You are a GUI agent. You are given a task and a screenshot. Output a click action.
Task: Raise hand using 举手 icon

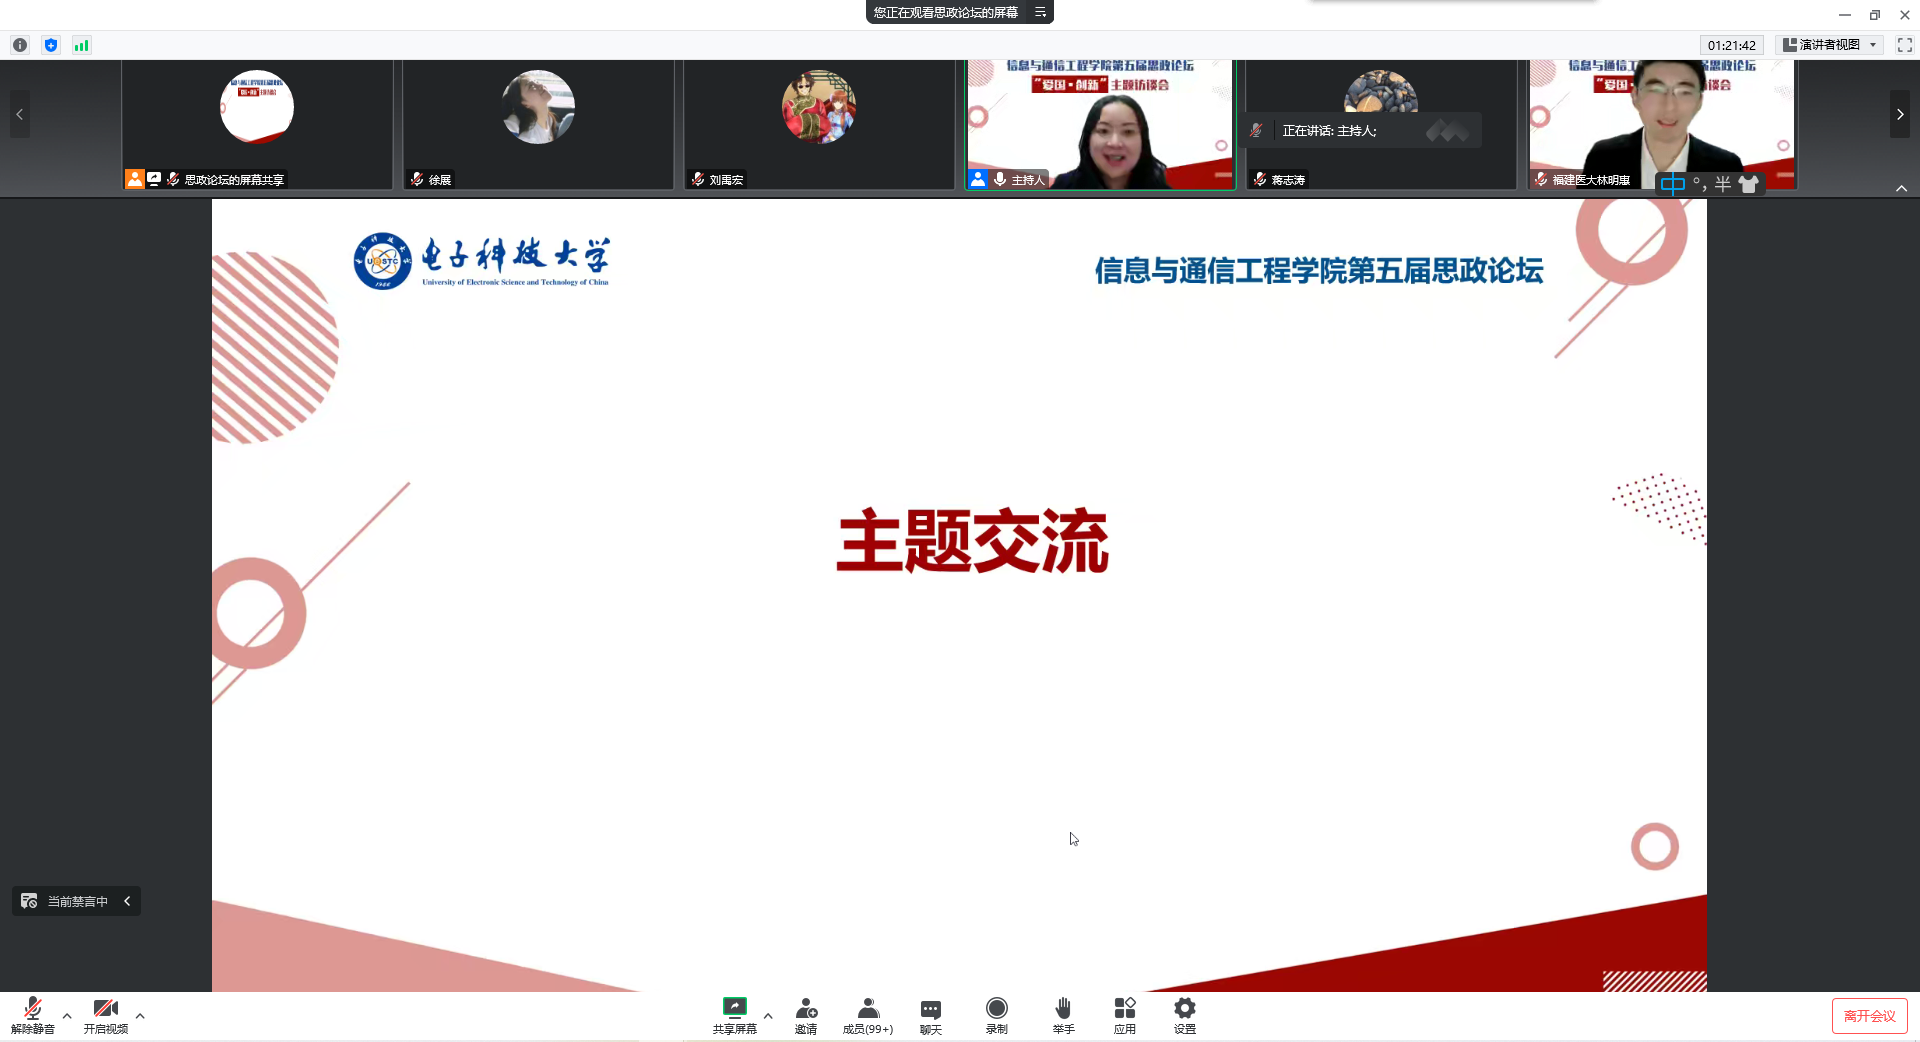(1063, 1014)
